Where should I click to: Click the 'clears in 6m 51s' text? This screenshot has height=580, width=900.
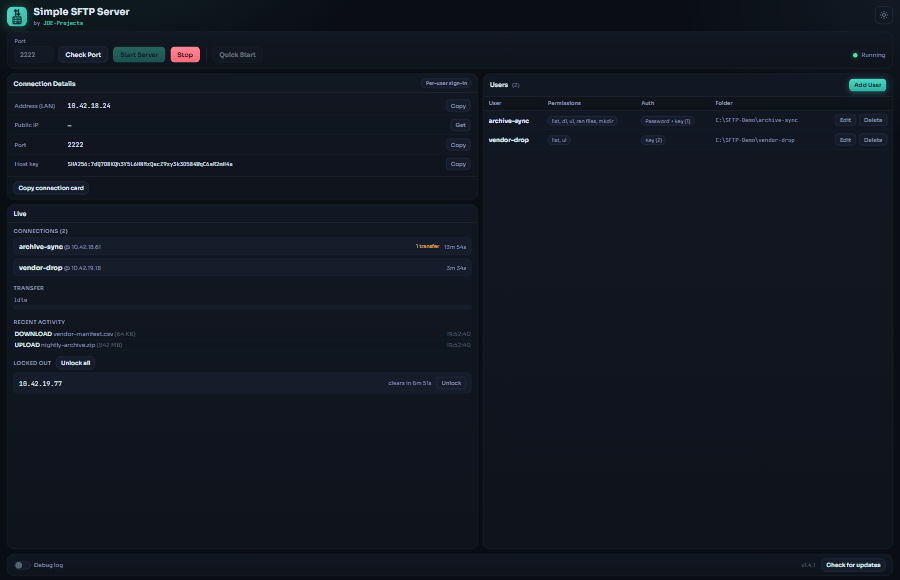pos(409,383)
